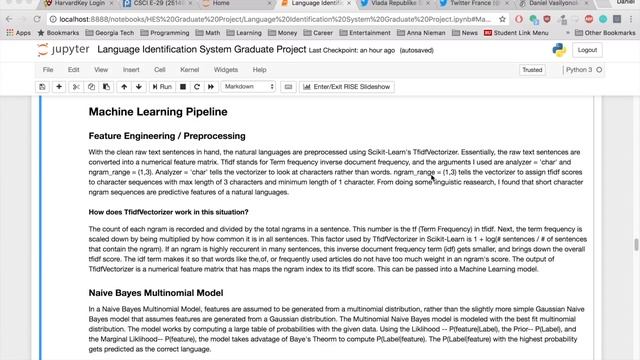
Task: Open Apps shortcut in bookmarks bar
Action: 19,33
